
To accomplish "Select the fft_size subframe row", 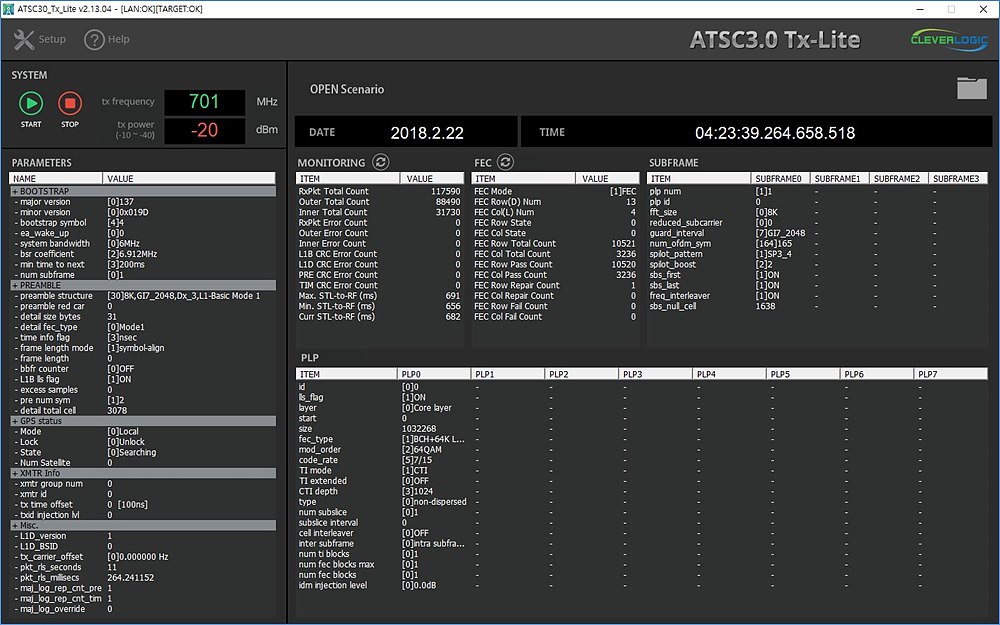I will point(817,212).
